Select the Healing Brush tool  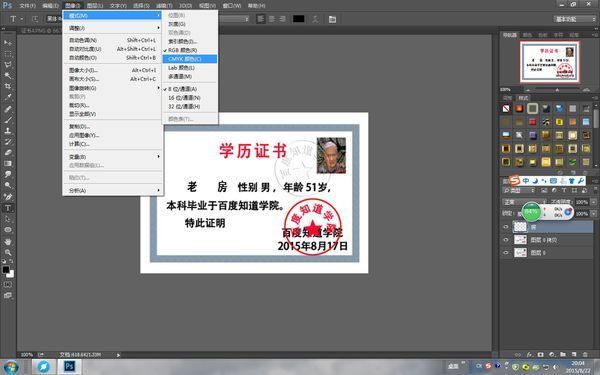tap(8, 109)
